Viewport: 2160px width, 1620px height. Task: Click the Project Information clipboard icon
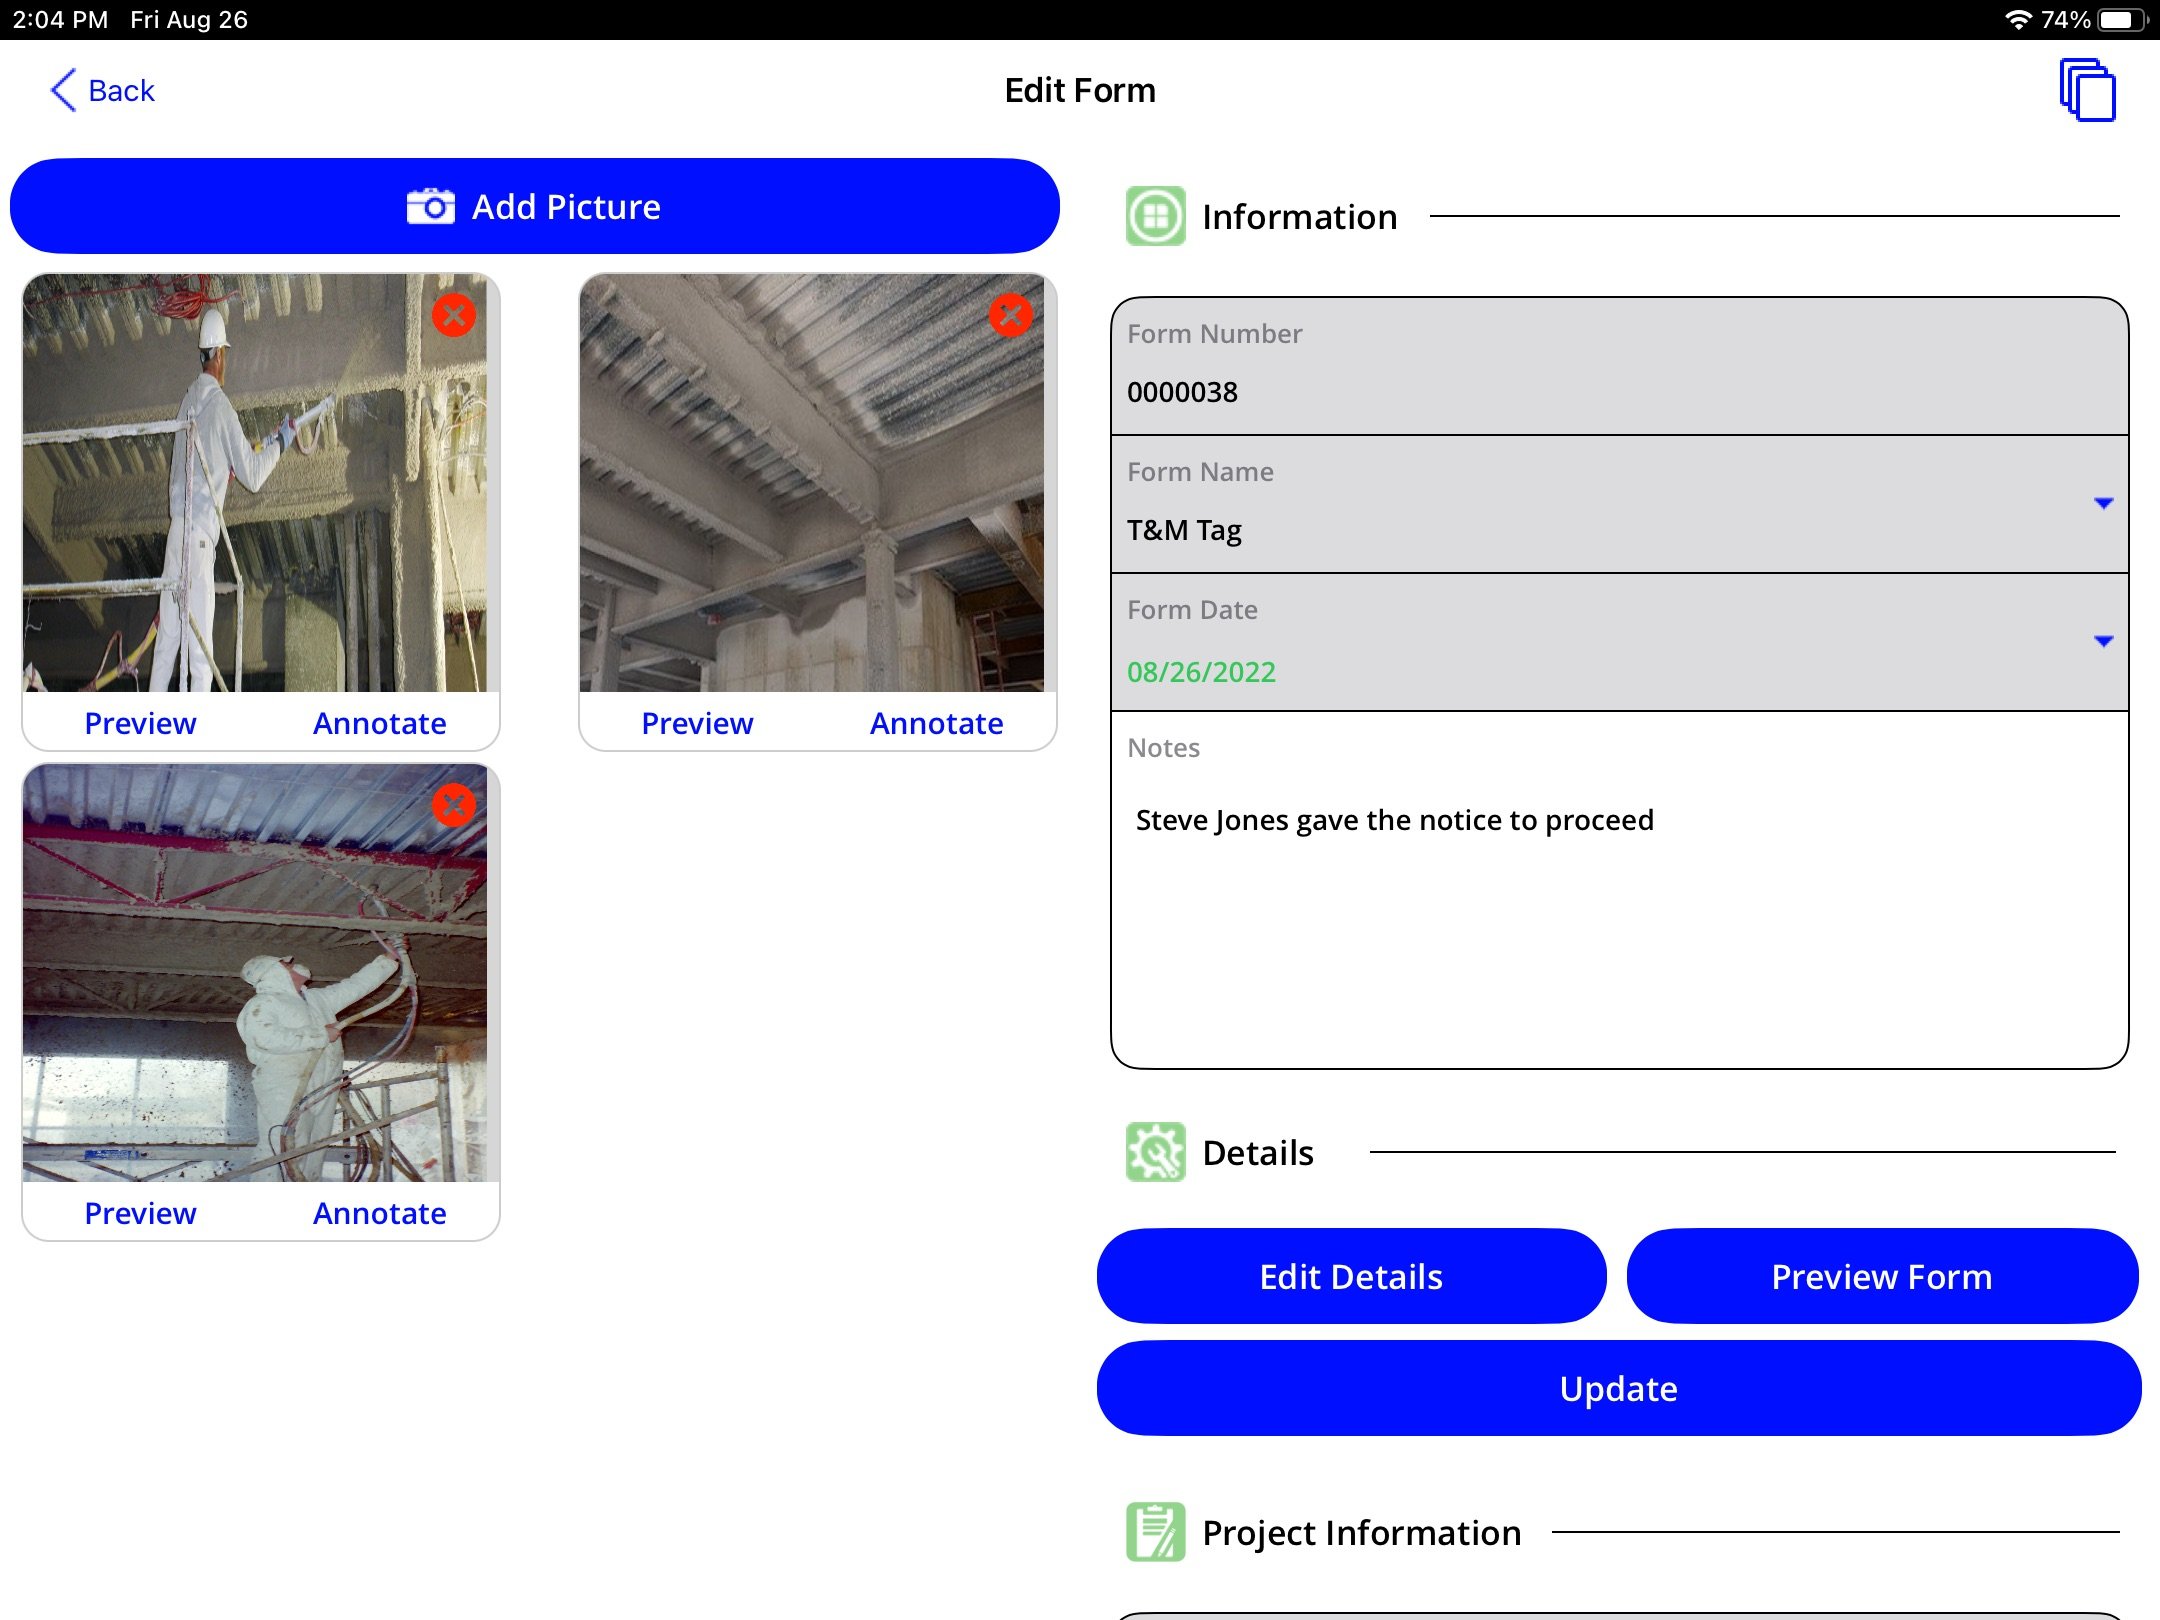[x=1156, y=1532]
